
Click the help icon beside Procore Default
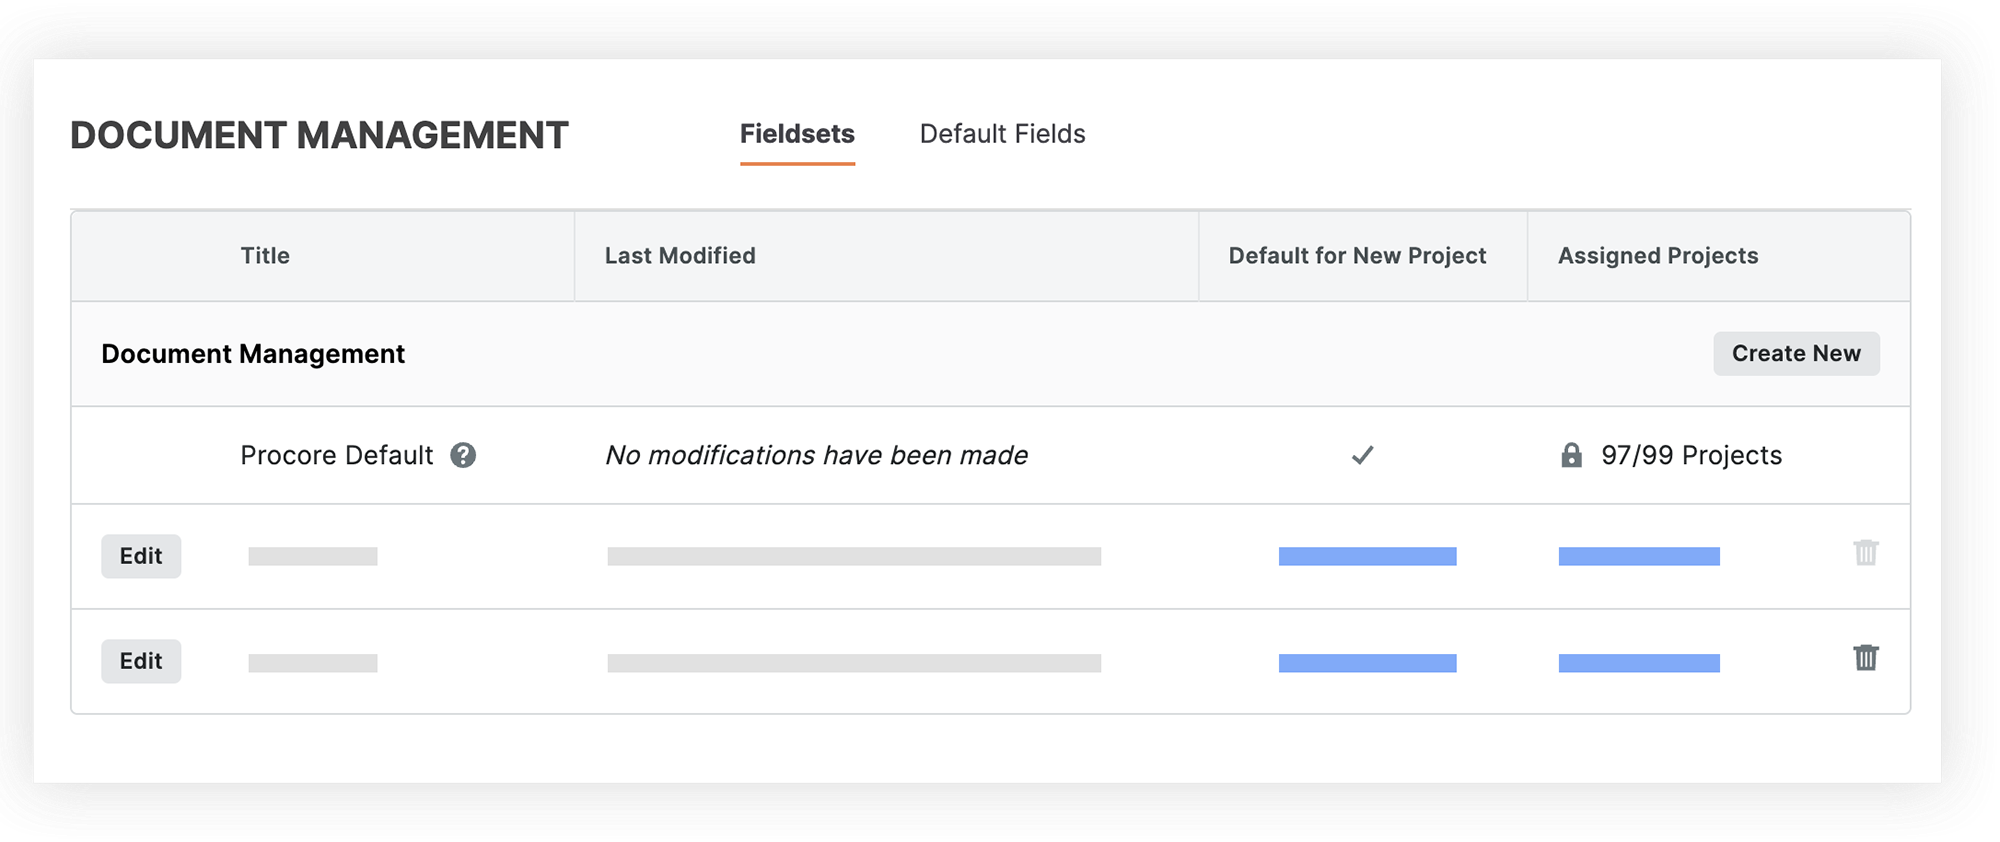pos(463,456)
